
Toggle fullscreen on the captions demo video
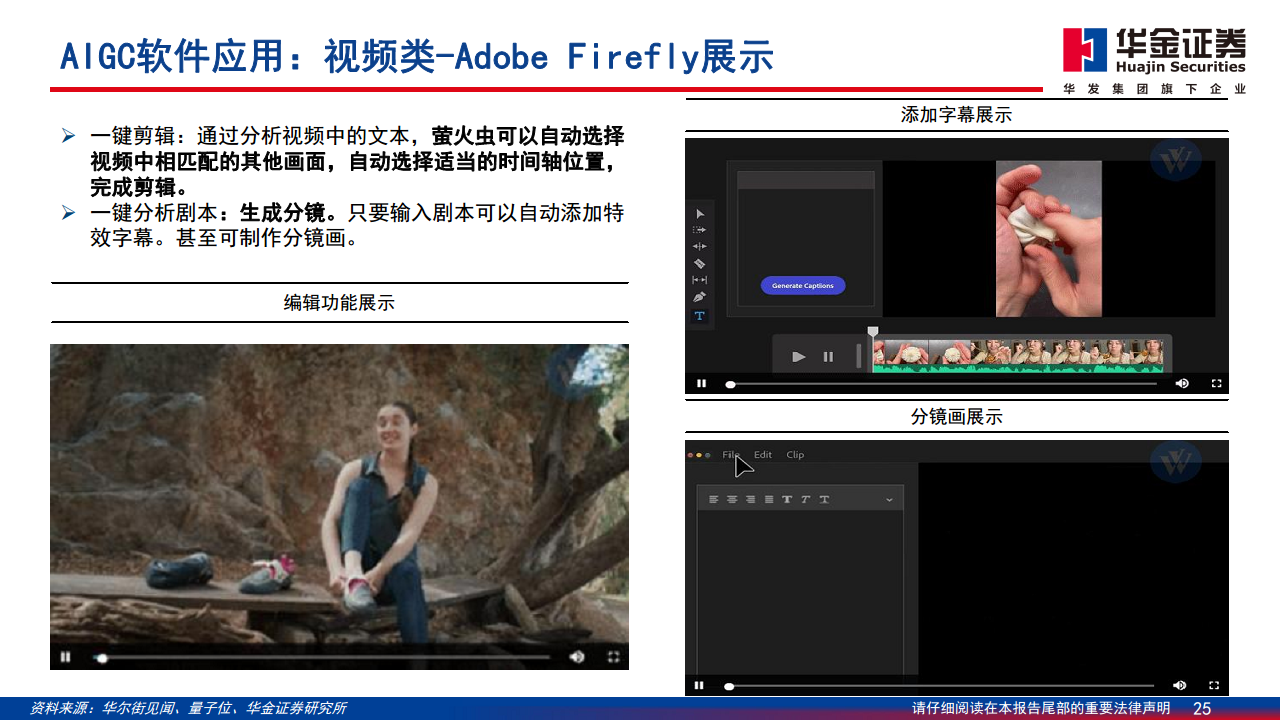(x=1217, y=383)
